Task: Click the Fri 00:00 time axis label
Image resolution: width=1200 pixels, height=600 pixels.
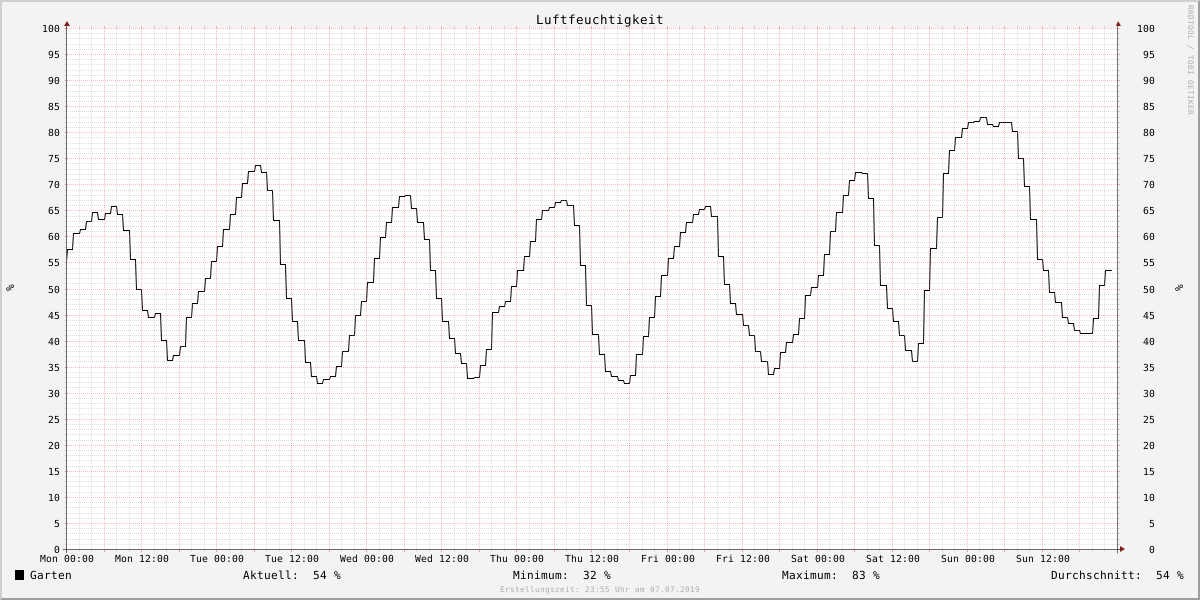Action: point(668,559)
